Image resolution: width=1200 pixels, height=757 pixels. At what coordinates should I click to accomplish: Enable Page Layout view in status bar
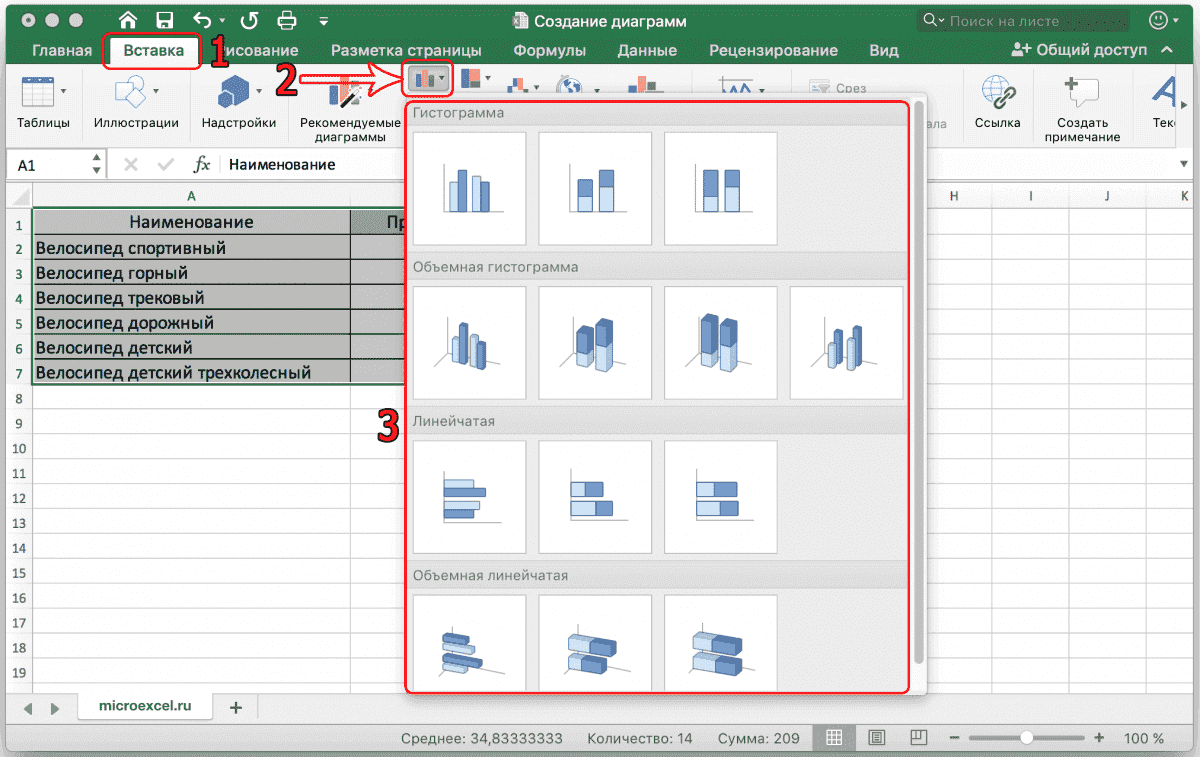tap(876, 738)
